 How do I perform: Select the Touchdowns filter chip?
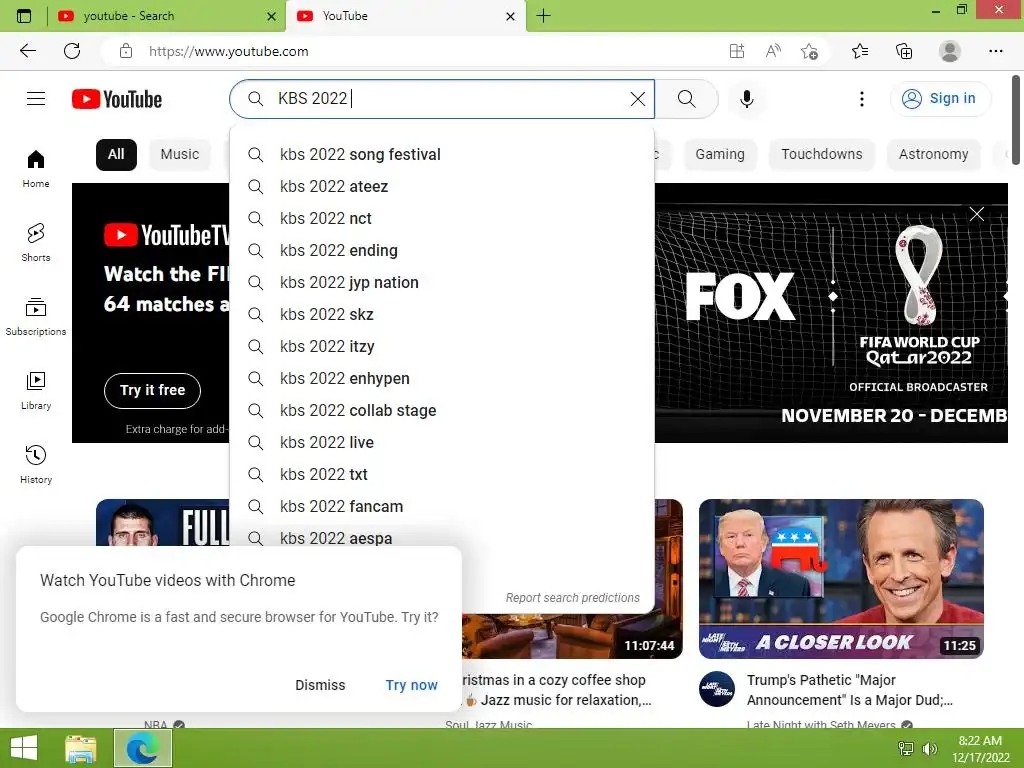[x=822, y=155]
